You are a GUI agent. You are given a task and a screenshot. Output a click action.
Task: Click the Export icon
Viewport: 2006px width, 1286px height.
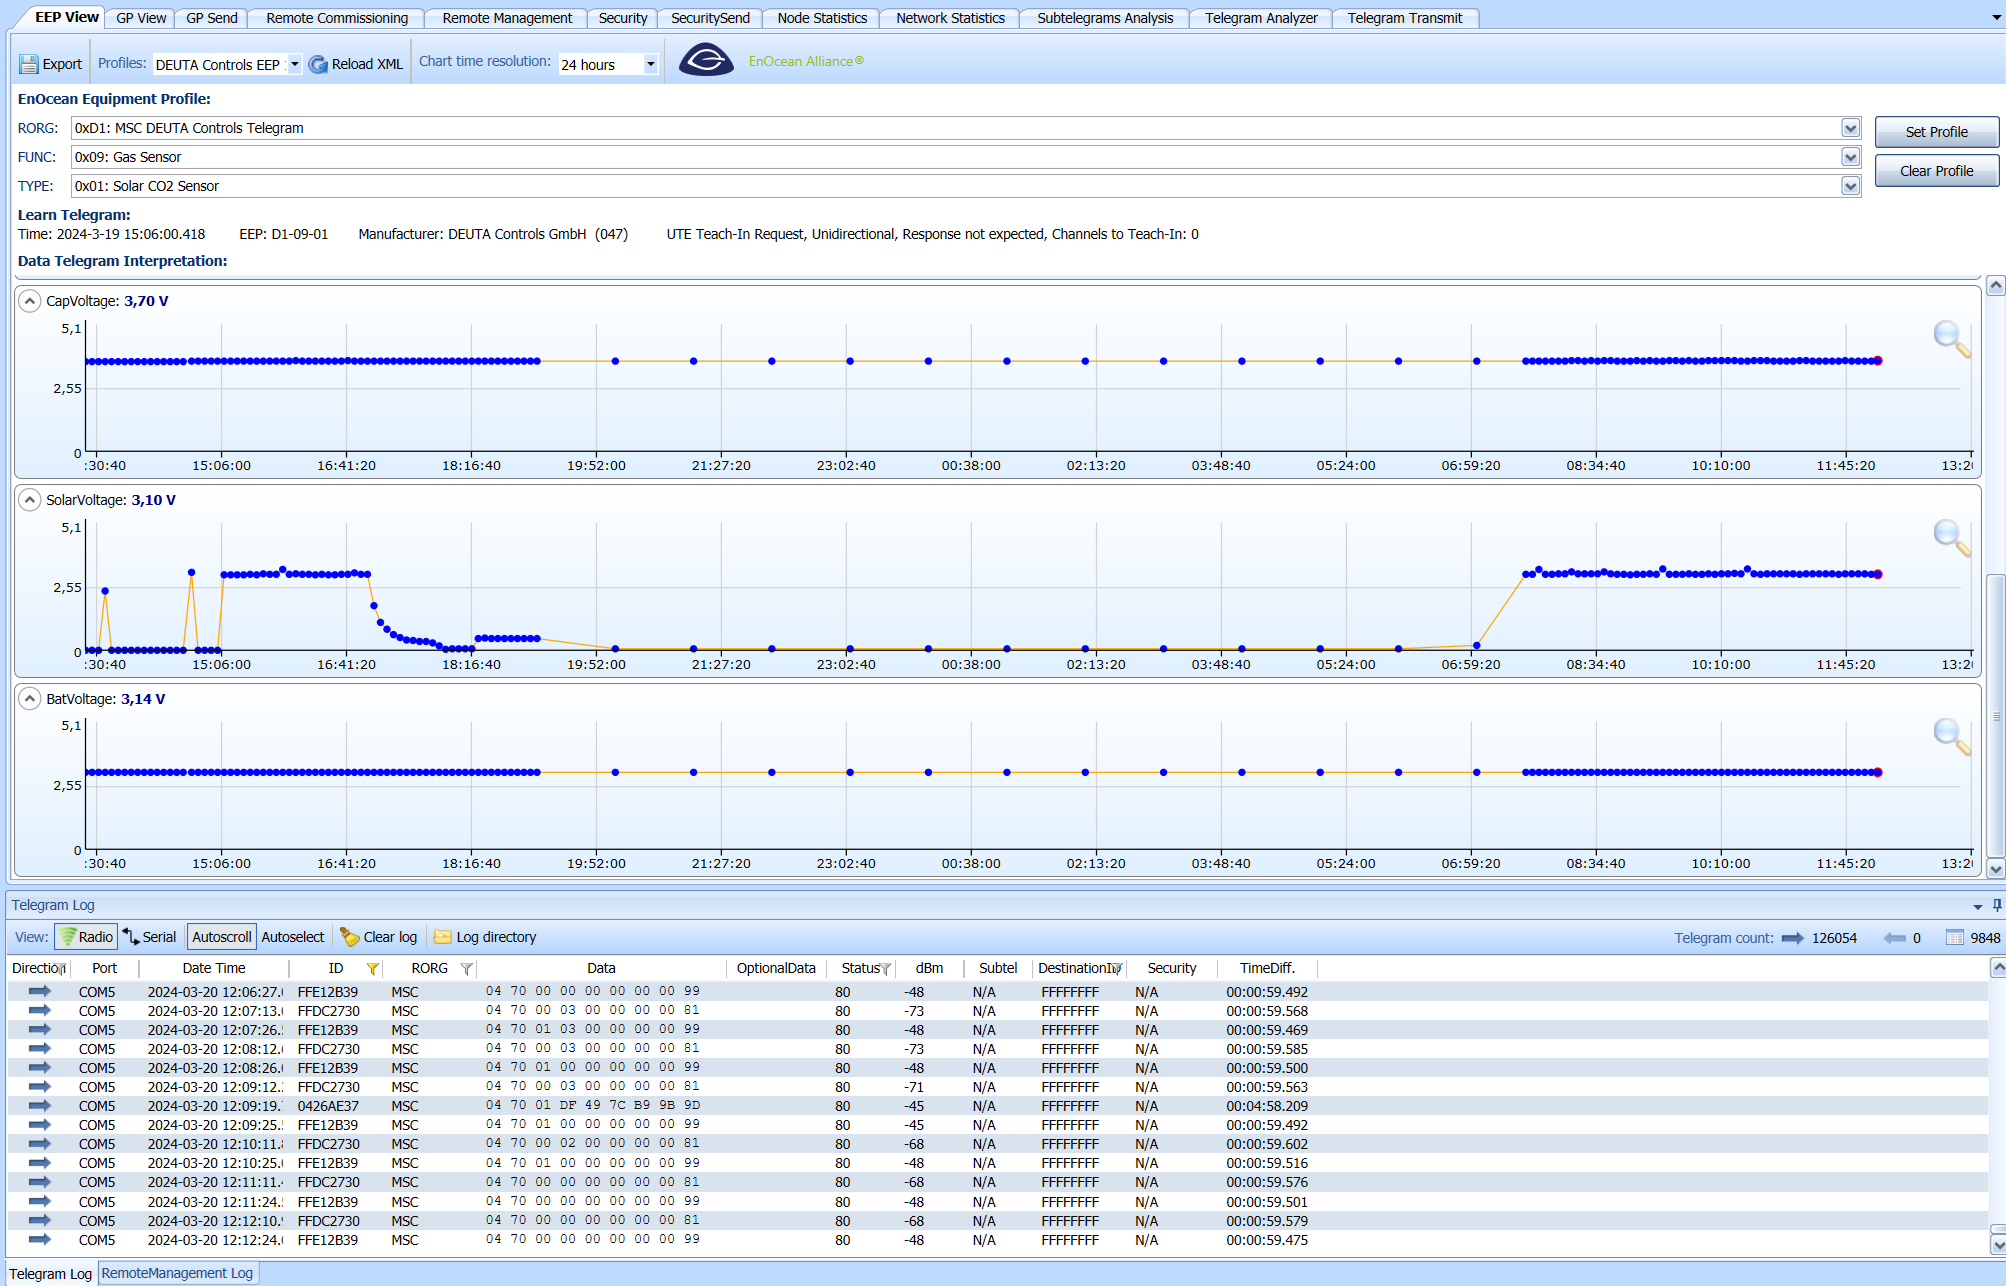29,63
